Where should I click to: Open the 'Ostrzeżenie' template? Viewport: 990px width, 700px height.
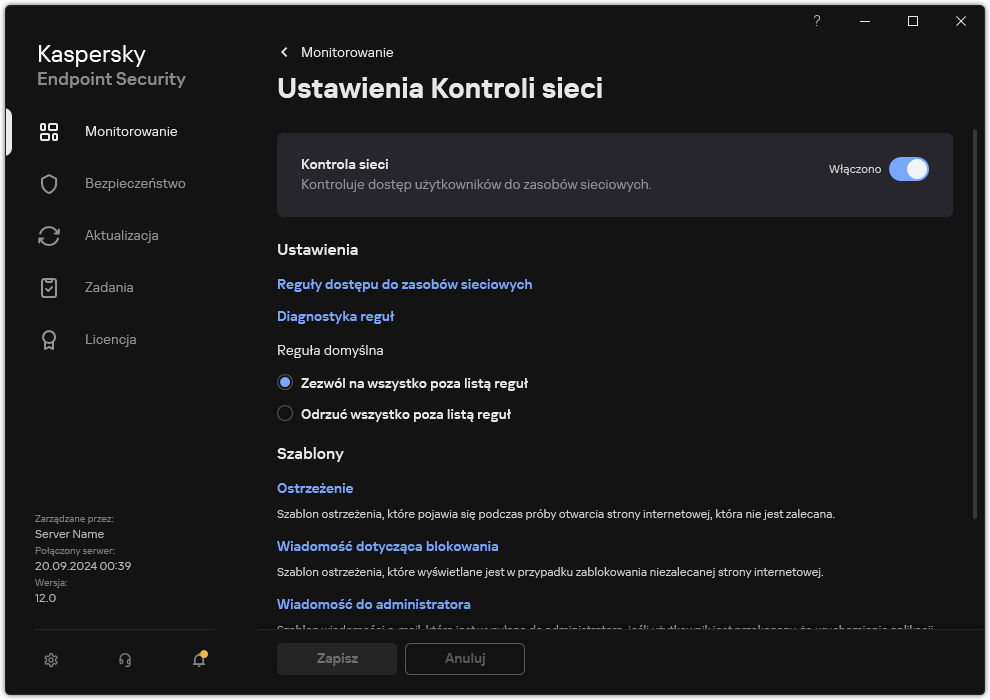click(314, 487)
